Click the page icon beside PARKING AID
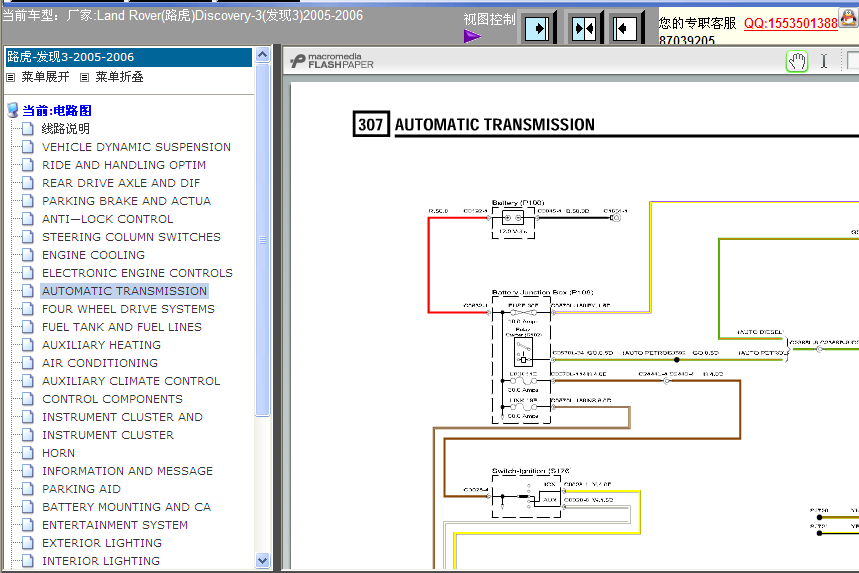The width and height of the screenshot is (859, 573). (27, 489)
